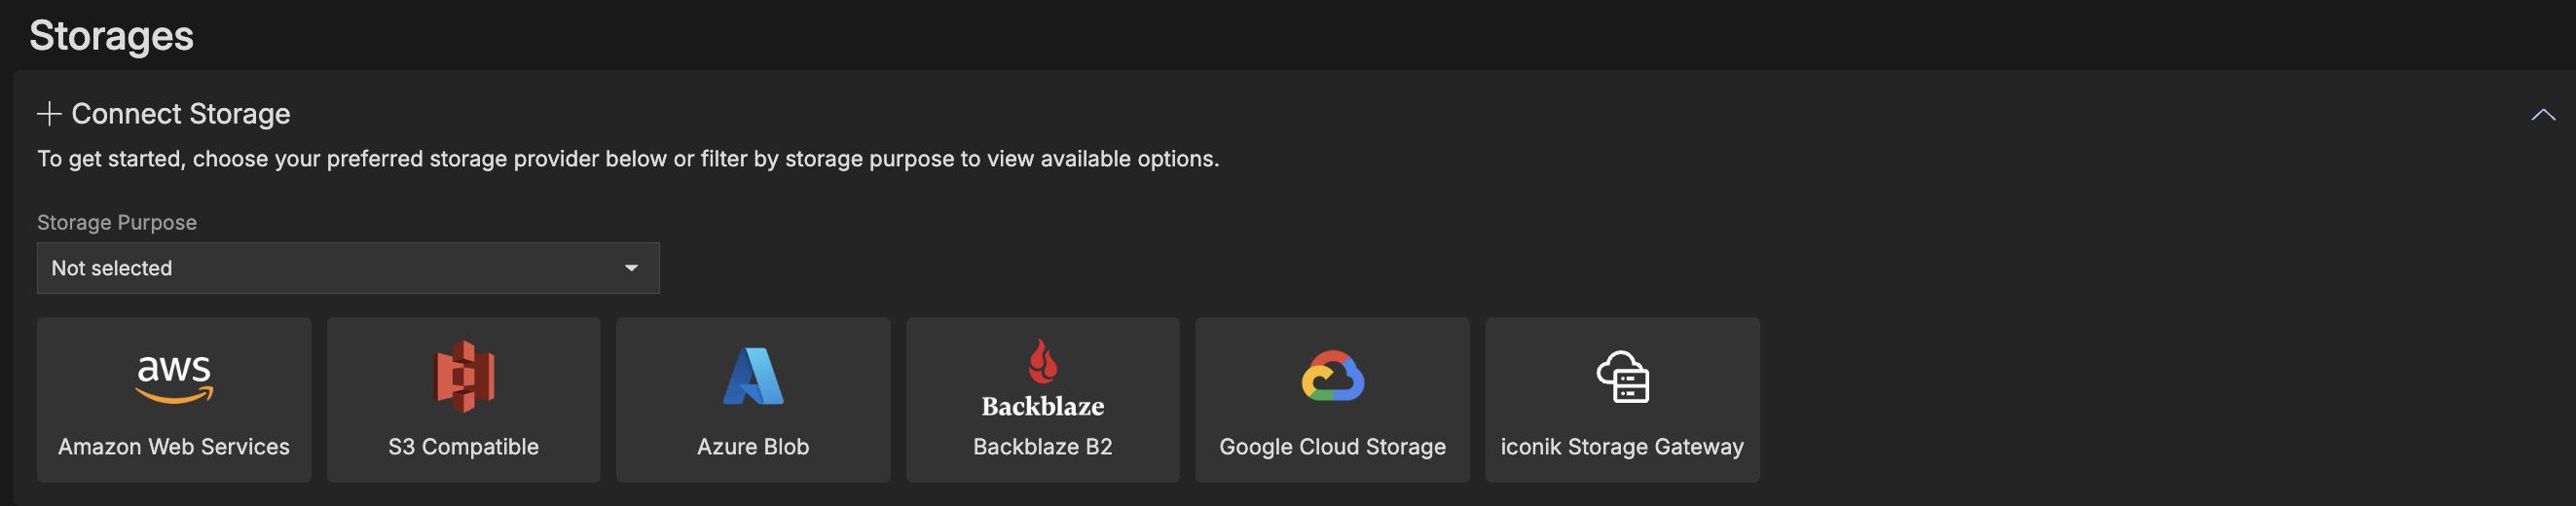Choose the Amazon Web Services label
The width and height of the screenshot is (2576, 506).
(x=174, y=447)
